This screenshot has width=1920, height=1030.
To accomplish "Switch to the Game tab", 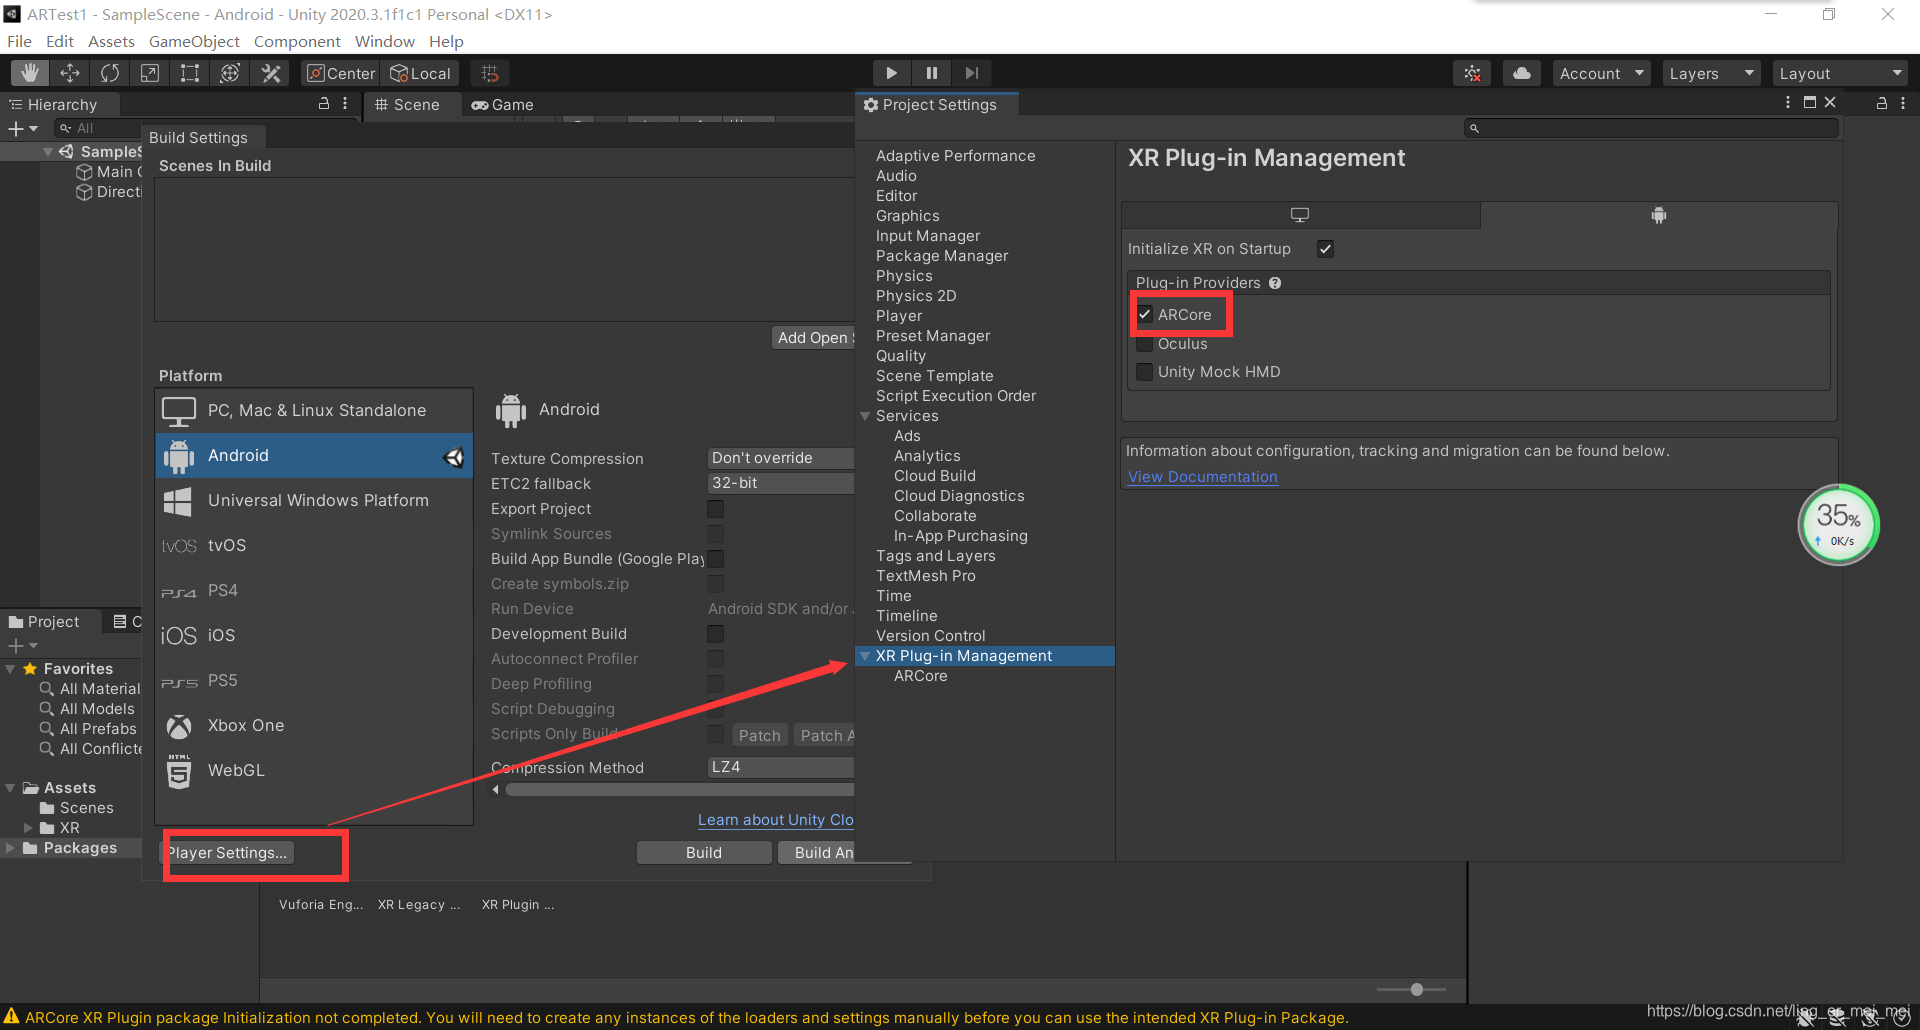I will 502,105.
